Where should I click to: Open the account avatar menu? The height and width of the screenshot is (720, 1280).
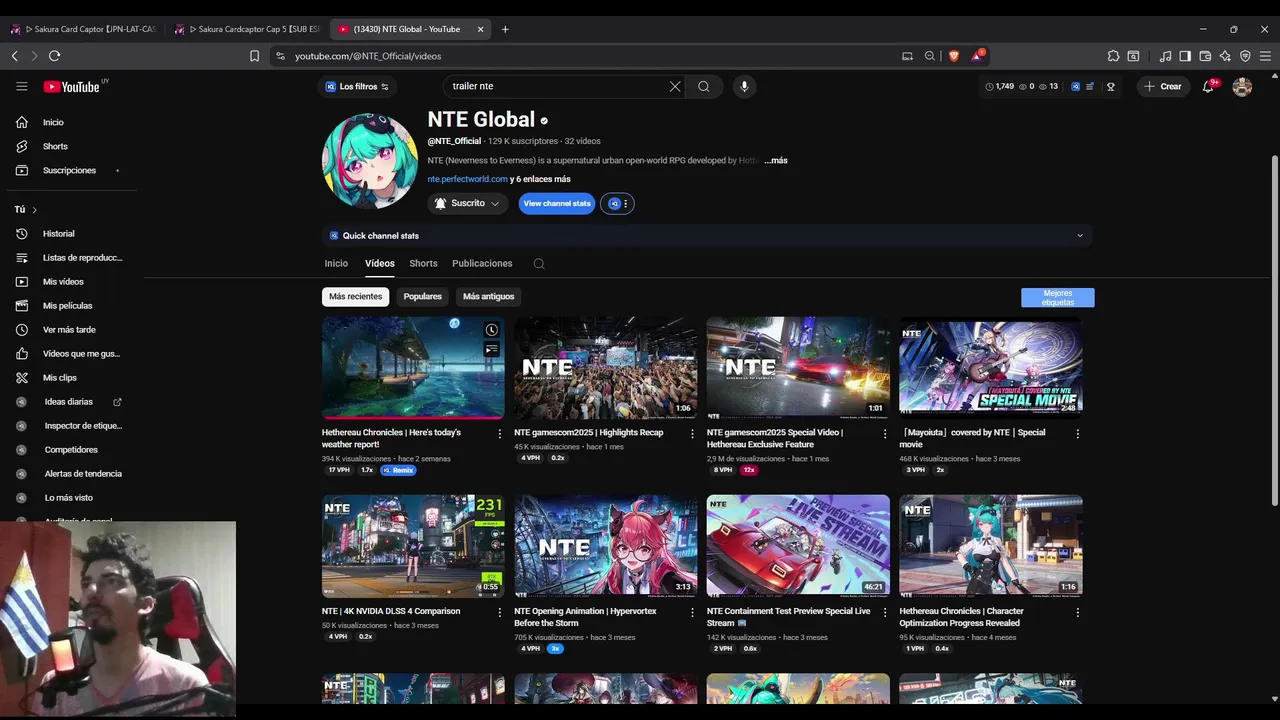(x=1242, y=87)
